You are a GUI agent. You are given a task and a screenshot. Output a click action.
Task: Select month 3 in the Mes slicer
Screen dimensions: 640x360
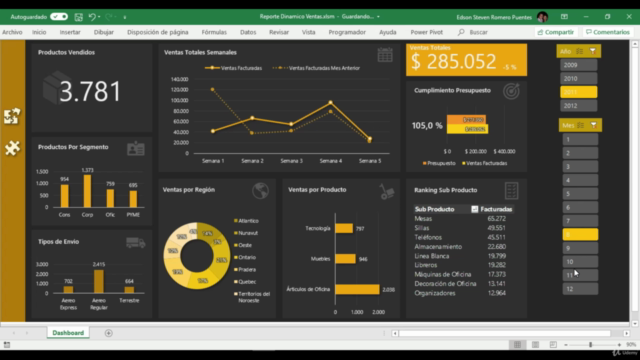(580, 167)
